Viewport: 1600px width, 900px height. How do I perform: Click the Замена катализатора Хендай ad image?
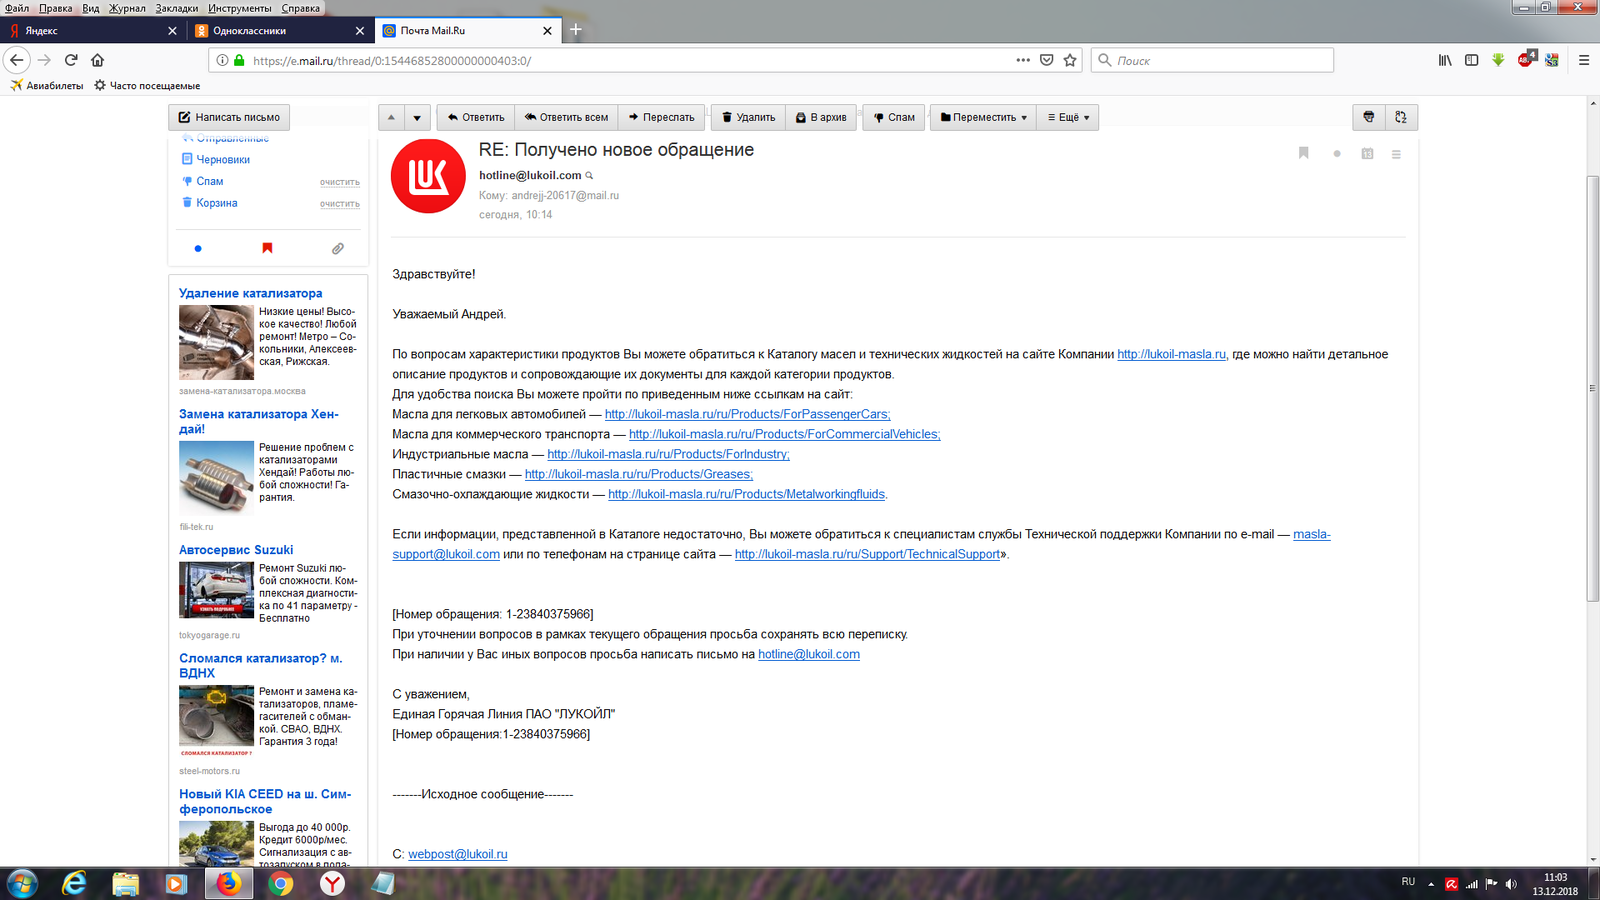coord(216,478)
